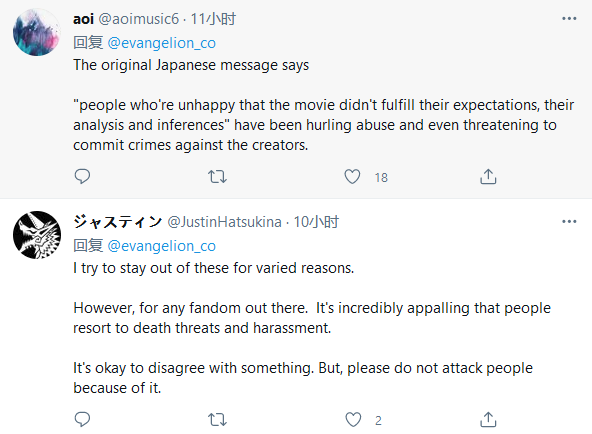Open the @aoimusic6 handle
The width and height of the screenshot is (592, 434).
139,19
